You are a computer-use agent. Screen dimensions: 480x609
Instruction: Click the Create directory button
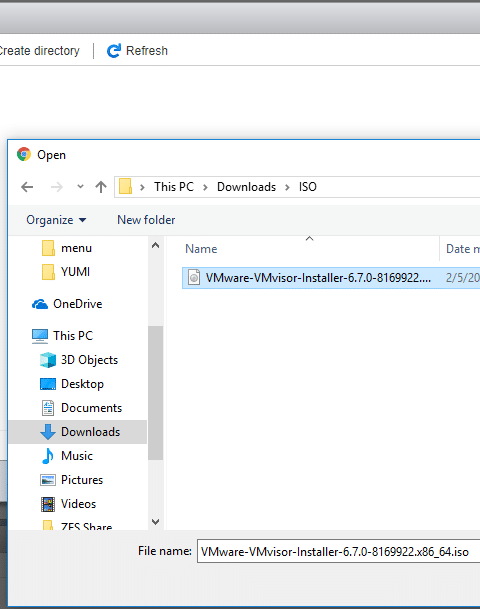pos(39,51)
